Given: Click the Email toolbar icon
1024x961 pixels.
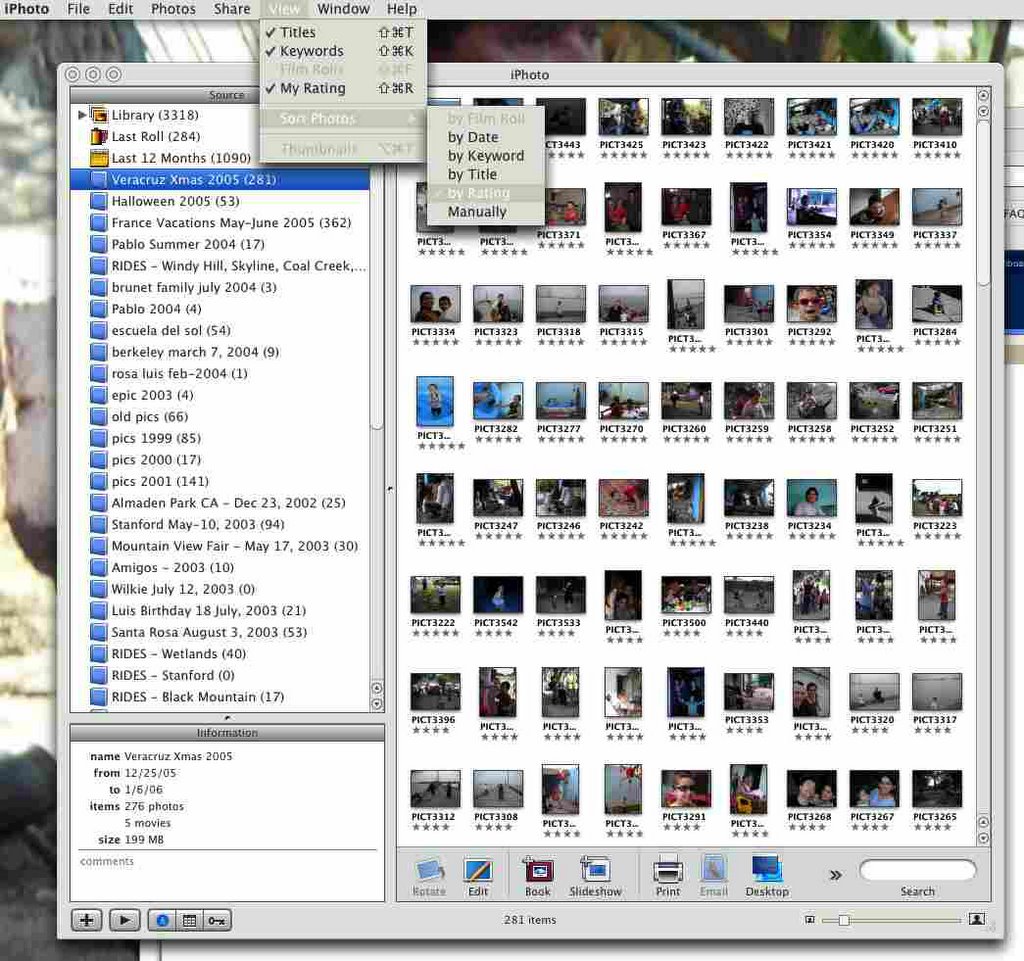Looking at the screenshot, I should [x=713, y=876].
